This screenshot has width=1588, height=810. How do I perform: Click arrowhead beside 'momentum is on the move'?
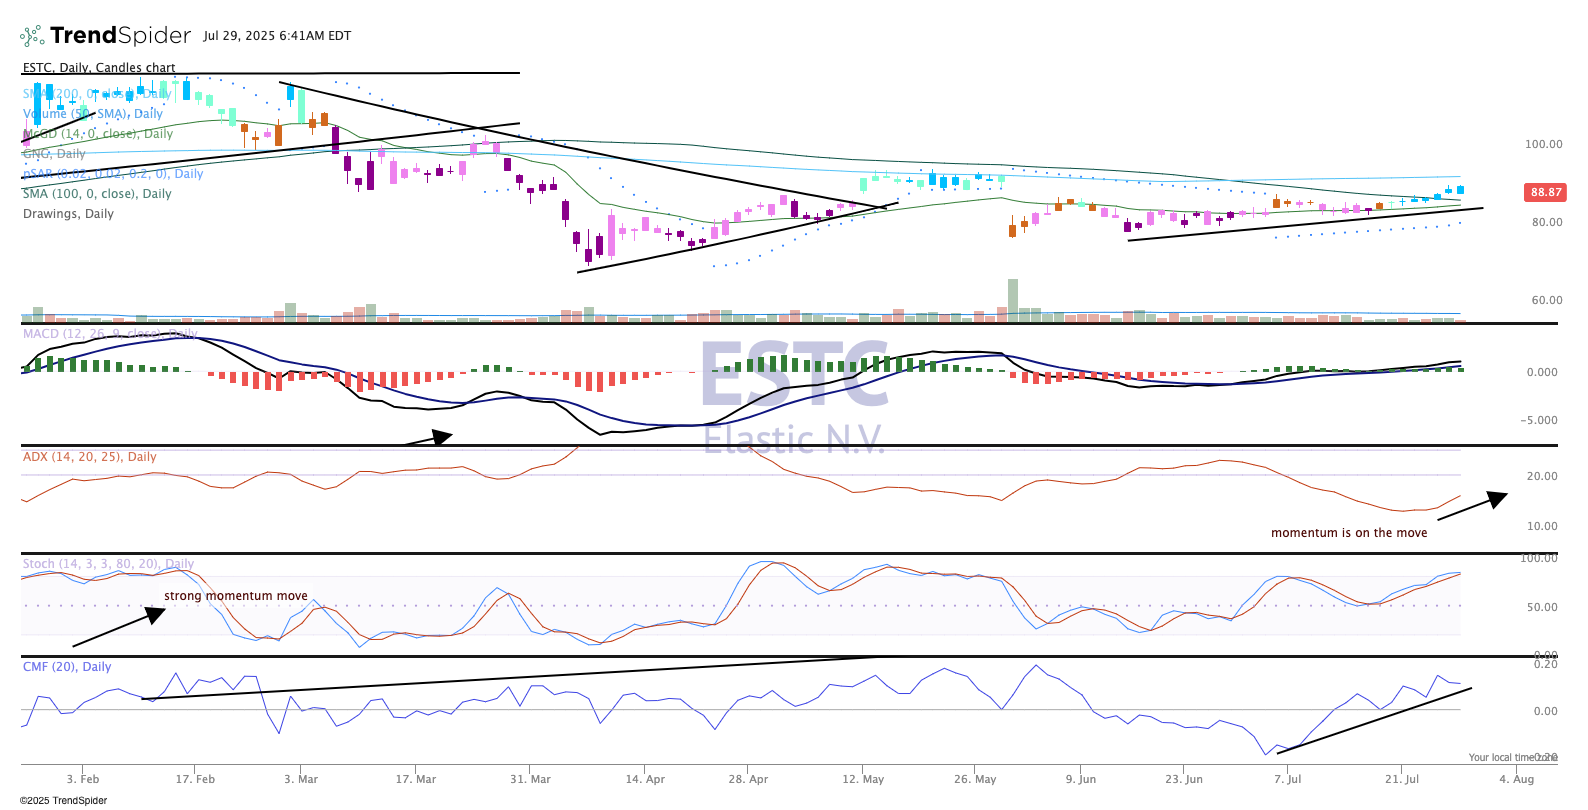tap(1497, 498)
